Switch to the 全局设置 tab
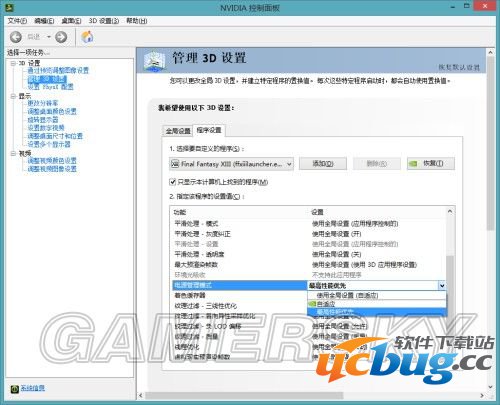The height and width of the screenshot is (405, 500). coord(178,131)
